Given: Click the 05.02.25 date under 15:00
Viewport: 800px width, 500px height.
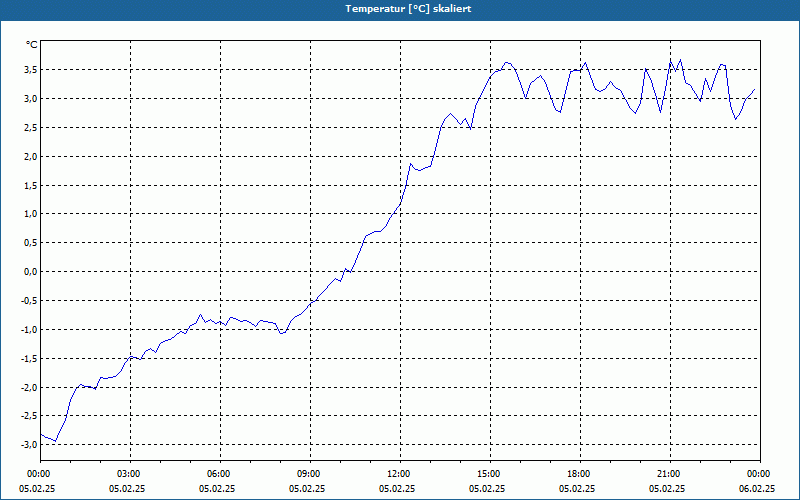Looking at the screenshot, I should (487, 488).
